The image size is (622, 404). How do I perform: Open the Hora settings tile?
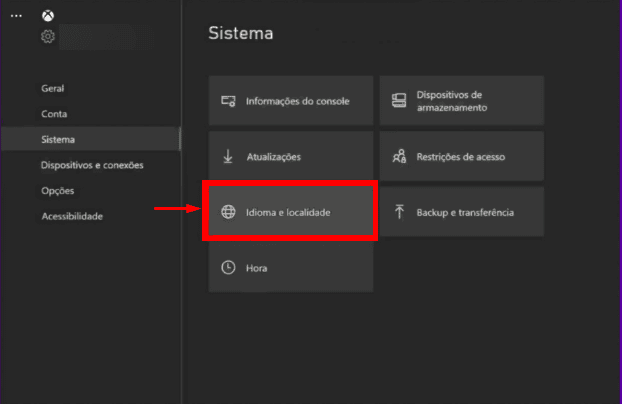(290, 268)
